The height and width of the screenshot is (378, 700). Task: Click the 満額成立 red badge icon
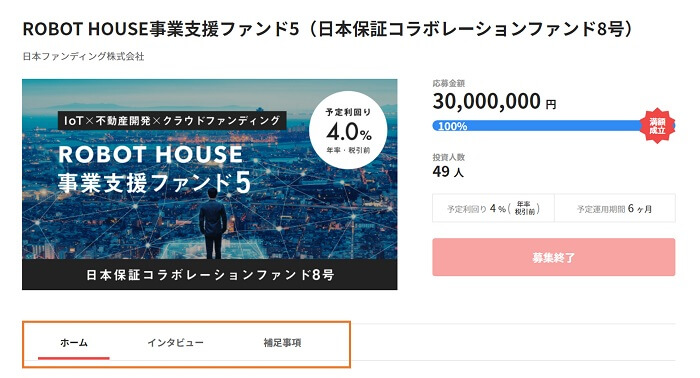[x=657, y=126]
